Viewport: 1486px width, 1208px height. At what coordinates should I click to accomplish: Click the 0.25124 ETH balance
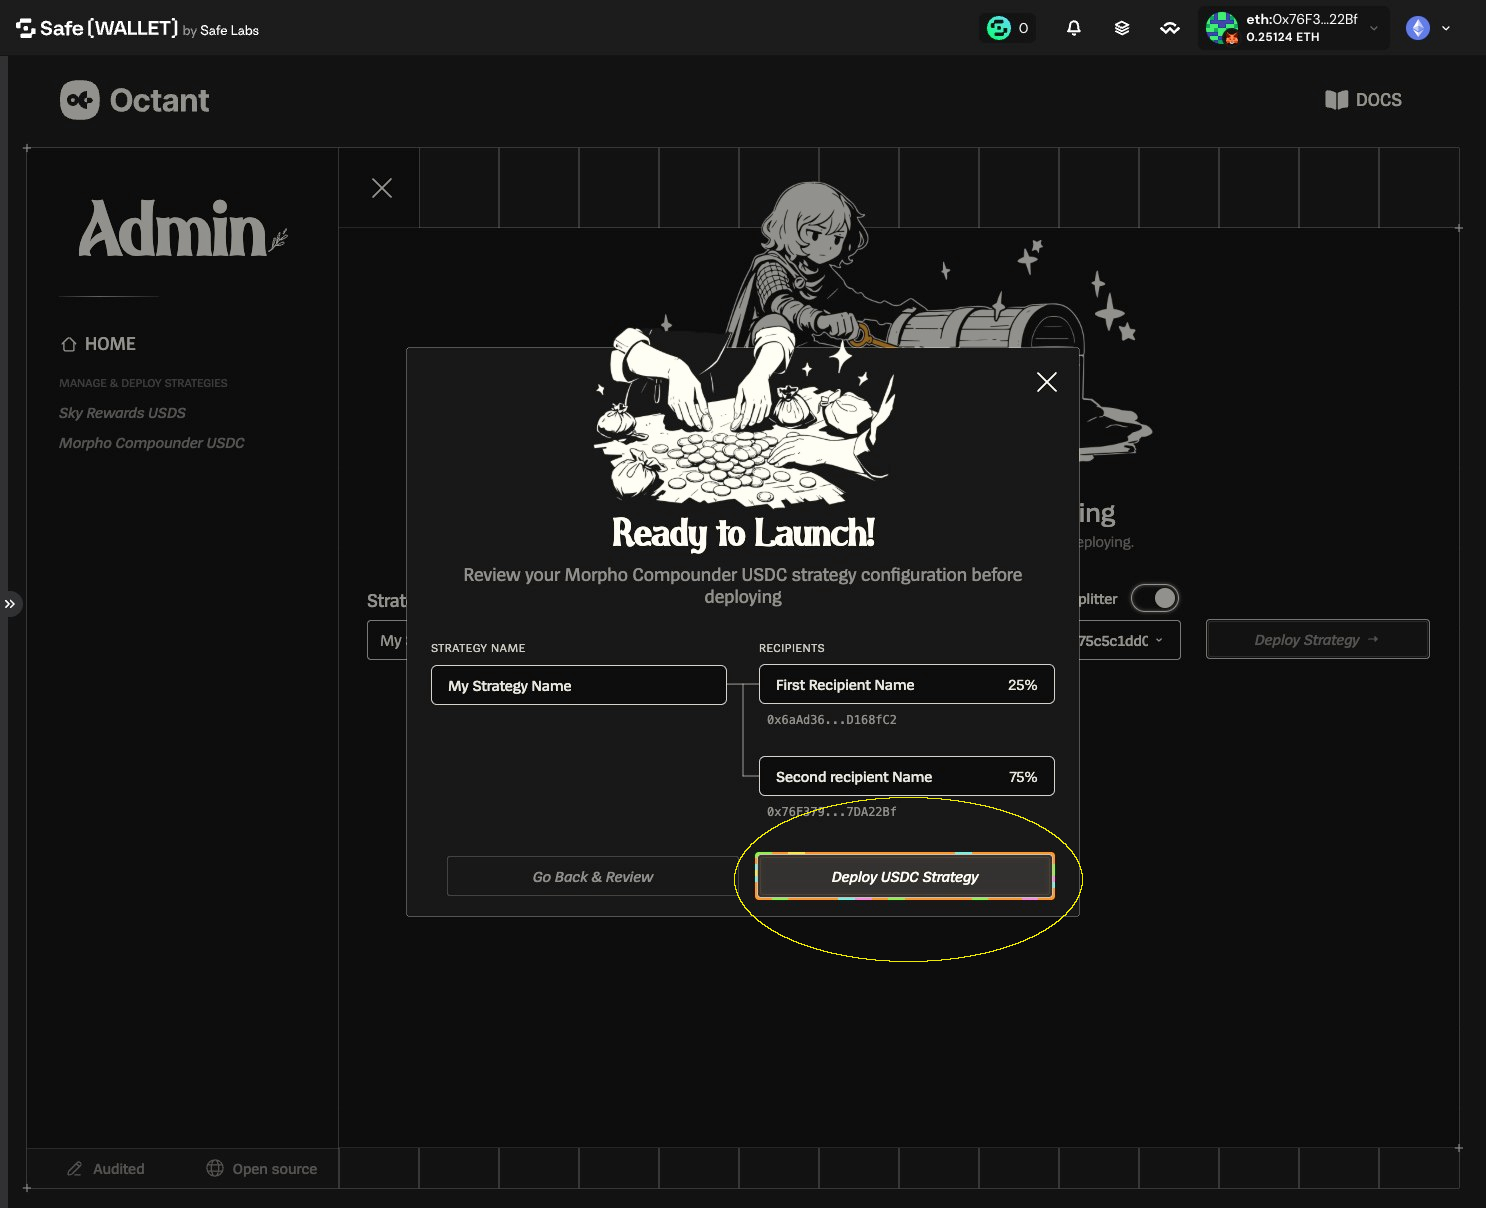tap(1282, 37)
